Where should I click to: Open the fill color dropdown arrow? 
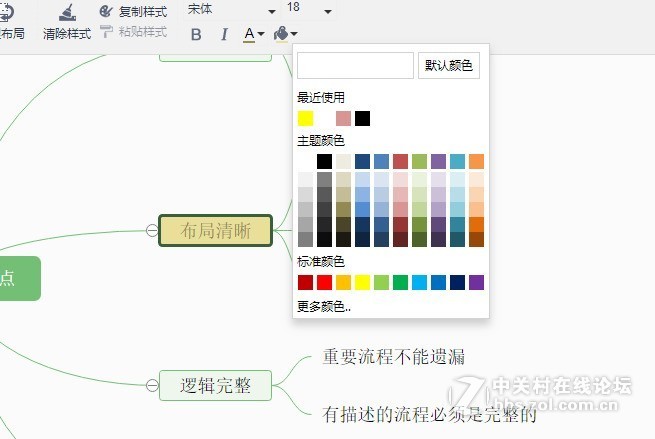click(x=294, y=34)
